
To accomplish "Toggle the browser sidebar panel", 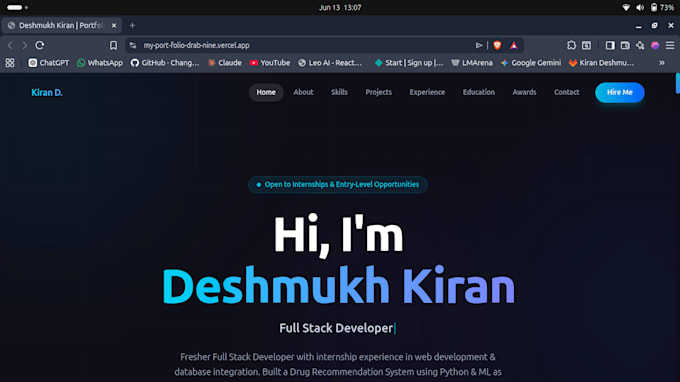I will pyautogui.click(x=610, y=45).
